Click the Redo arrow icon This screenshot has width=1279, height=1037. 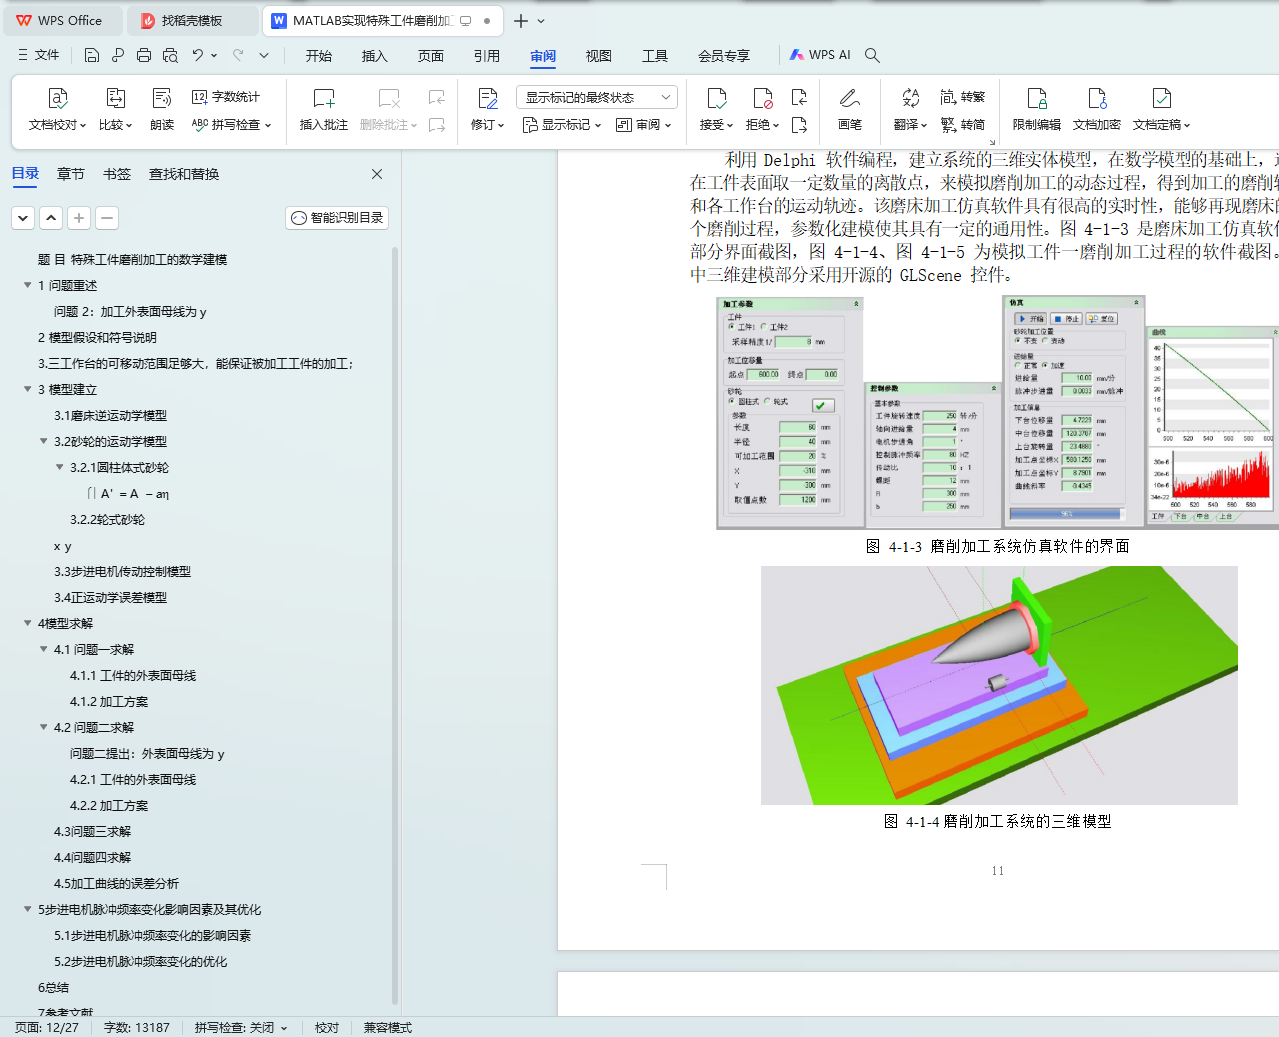[238, 55]
